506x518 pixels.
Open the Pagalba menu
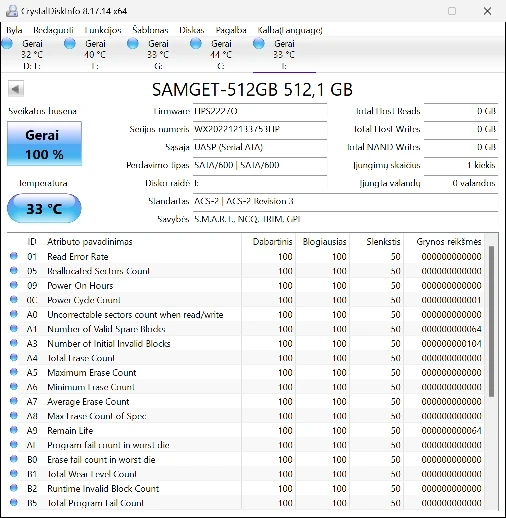(231, 30)
